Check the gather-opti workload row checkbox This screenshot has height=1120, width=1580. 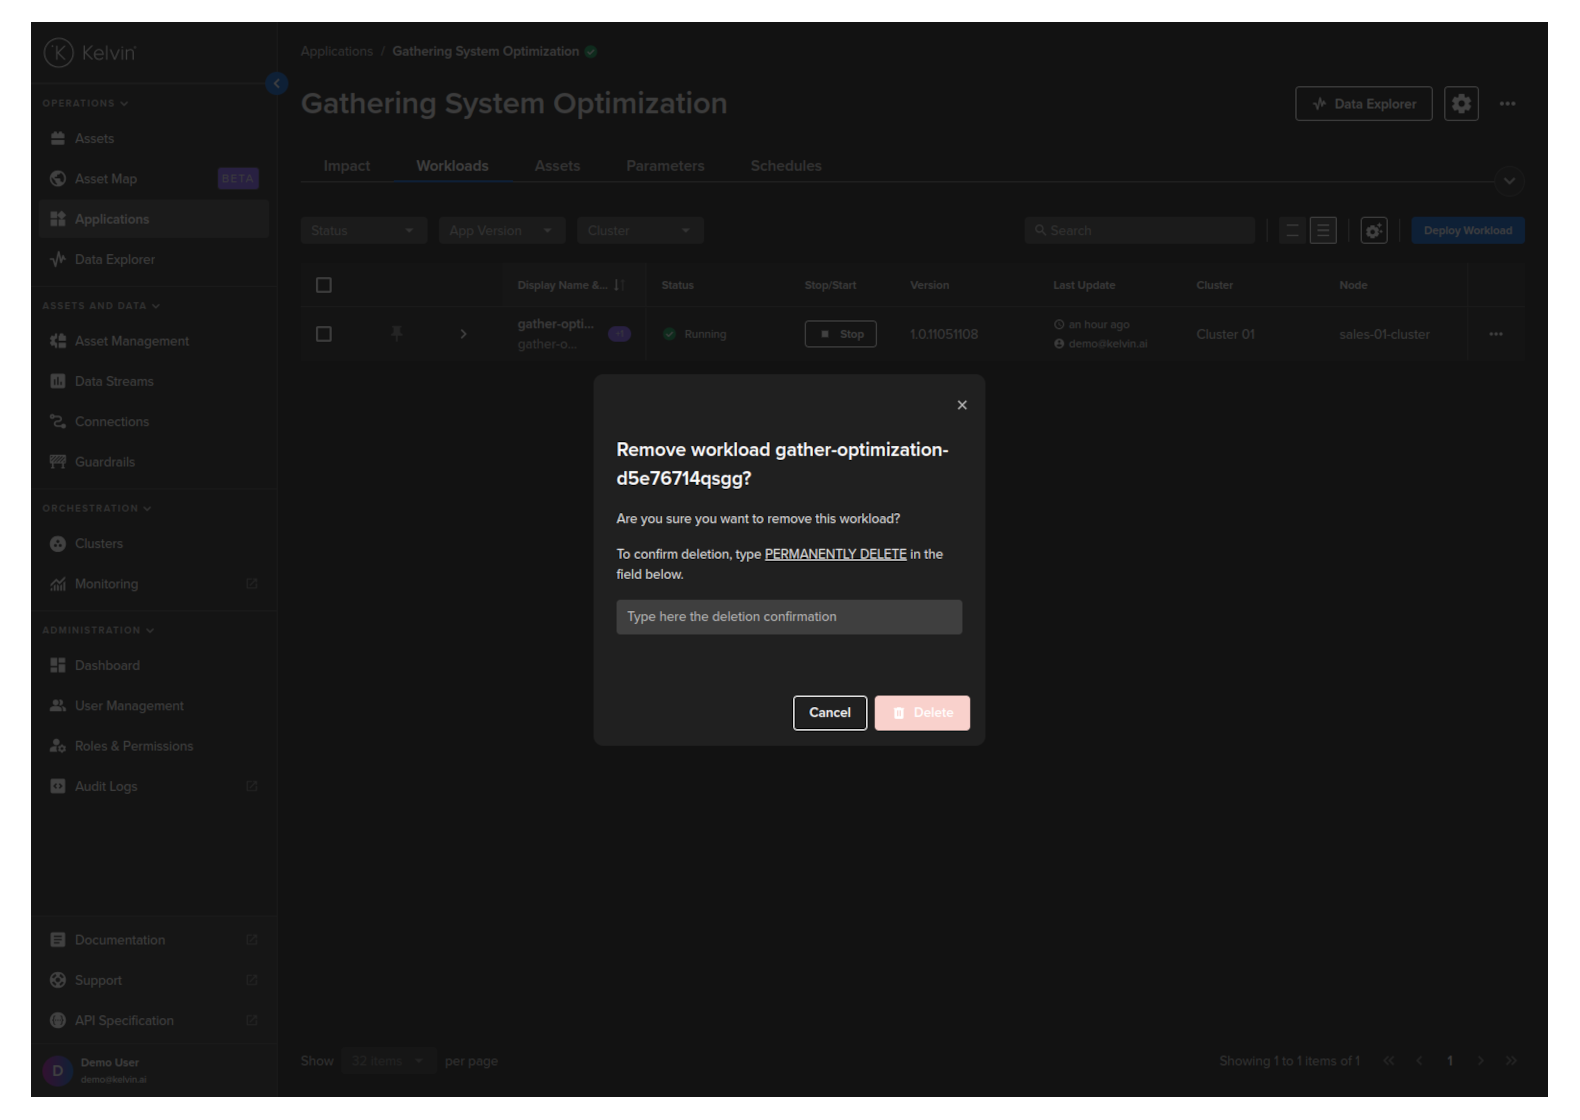coord(324,334)
